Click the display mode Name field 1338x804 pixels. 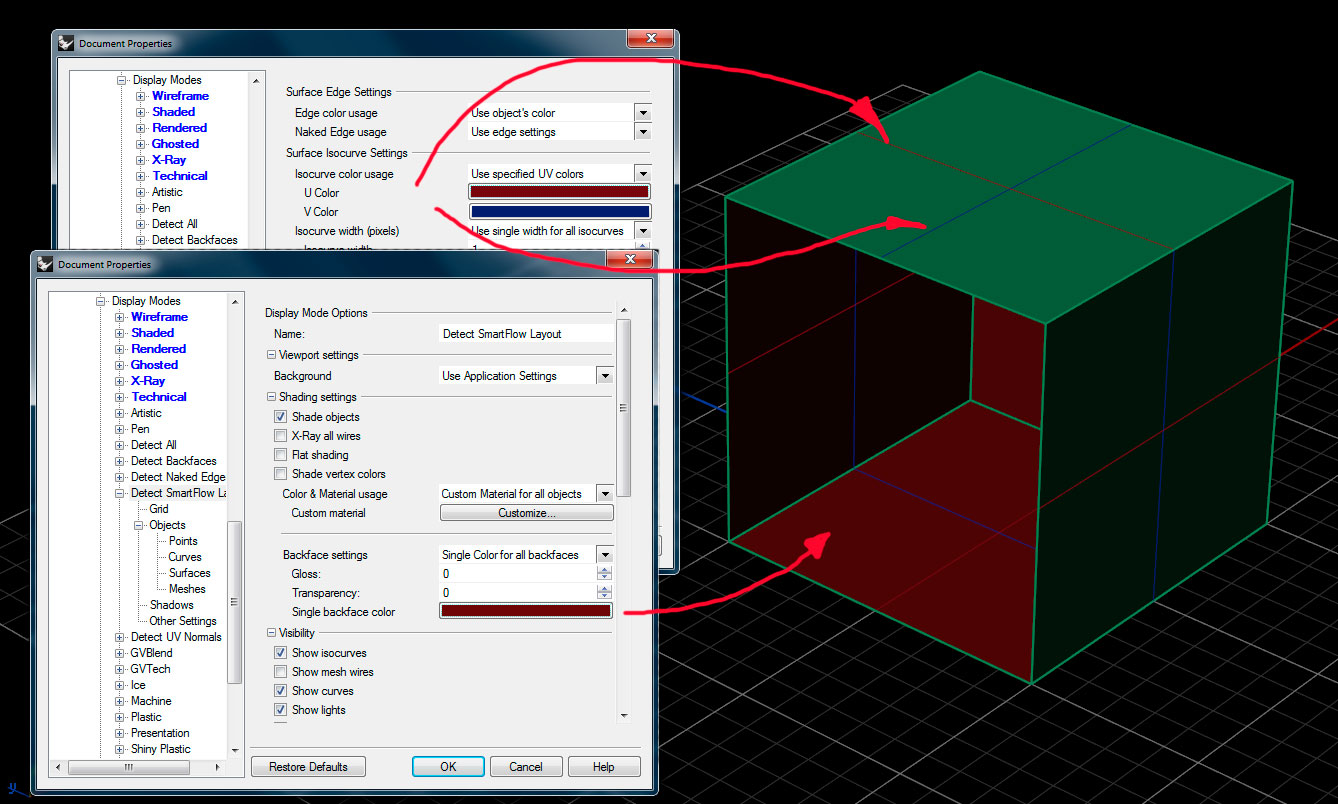click(526, 334)
